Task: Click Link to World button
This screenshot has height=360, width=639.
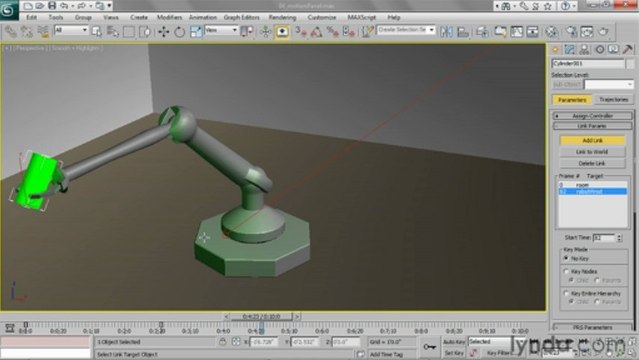Action: pos(592,152)
